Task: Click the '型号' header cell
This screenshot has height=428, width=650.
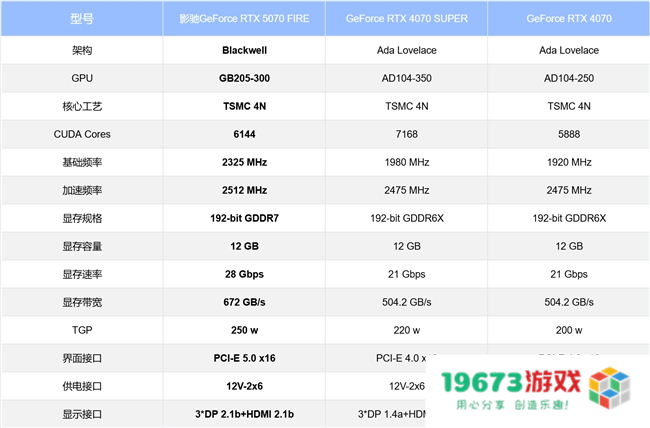Action: 82,19
